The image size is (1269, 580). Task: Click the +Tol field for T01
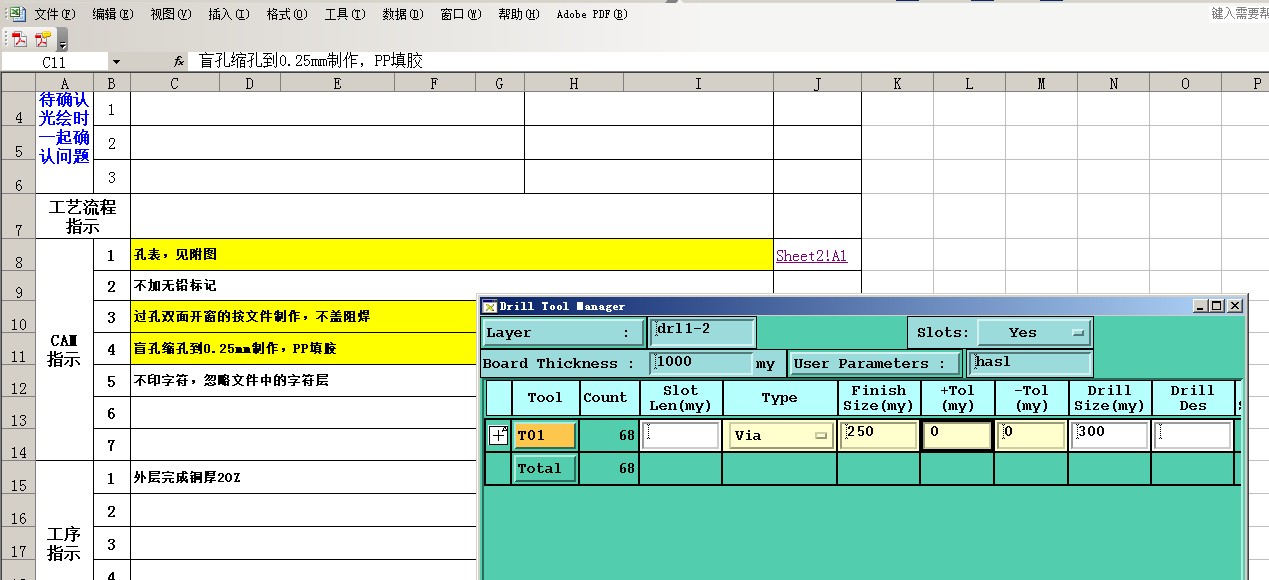point(957,435)
